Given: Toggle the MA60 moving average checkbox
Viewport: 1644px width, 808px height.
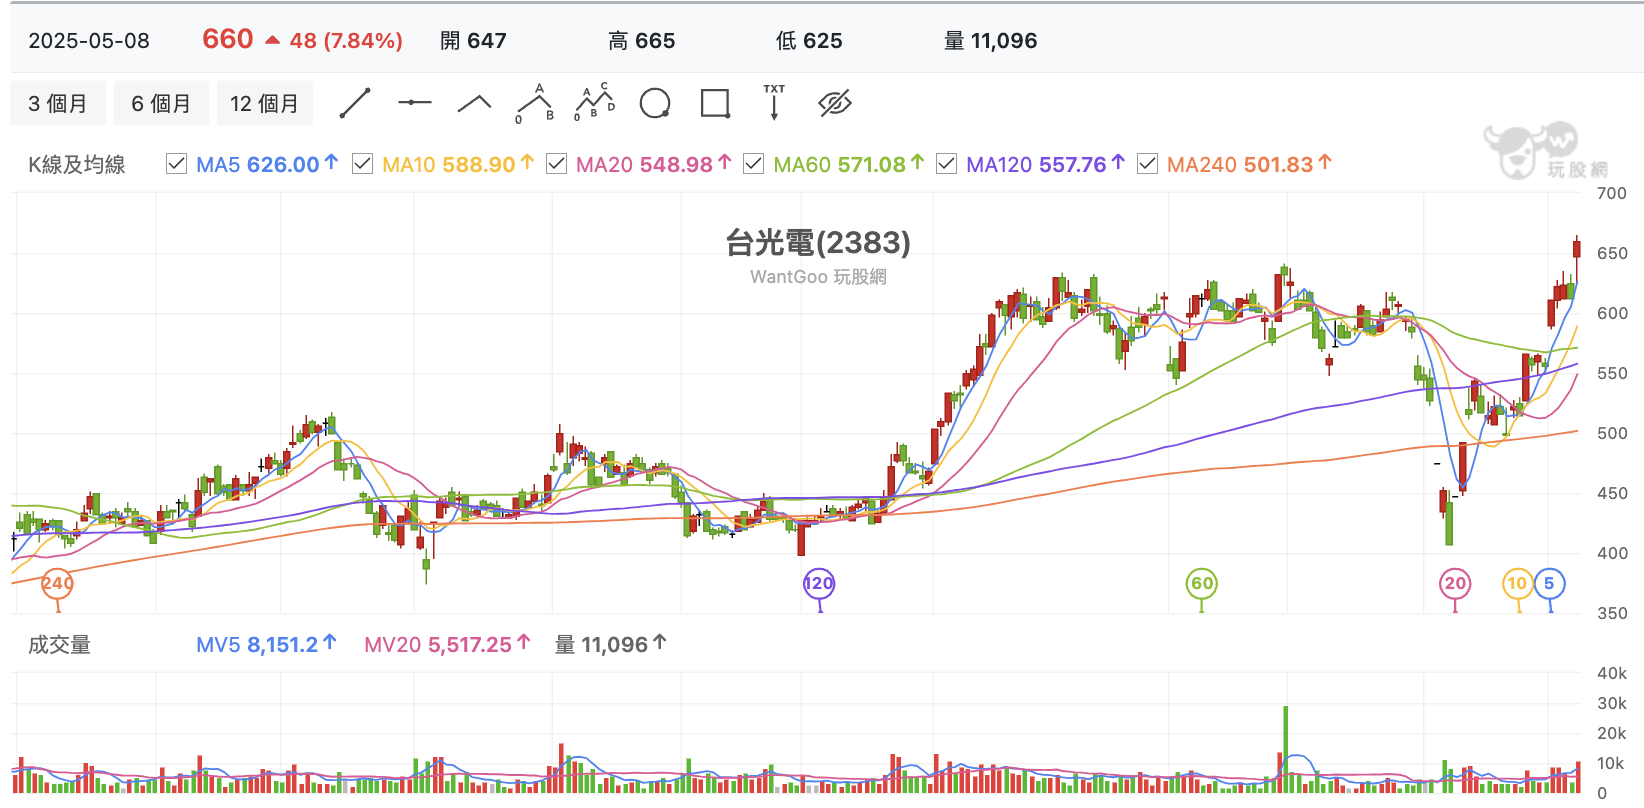Looking at the screenshot, I should click(x=753, y=163).
